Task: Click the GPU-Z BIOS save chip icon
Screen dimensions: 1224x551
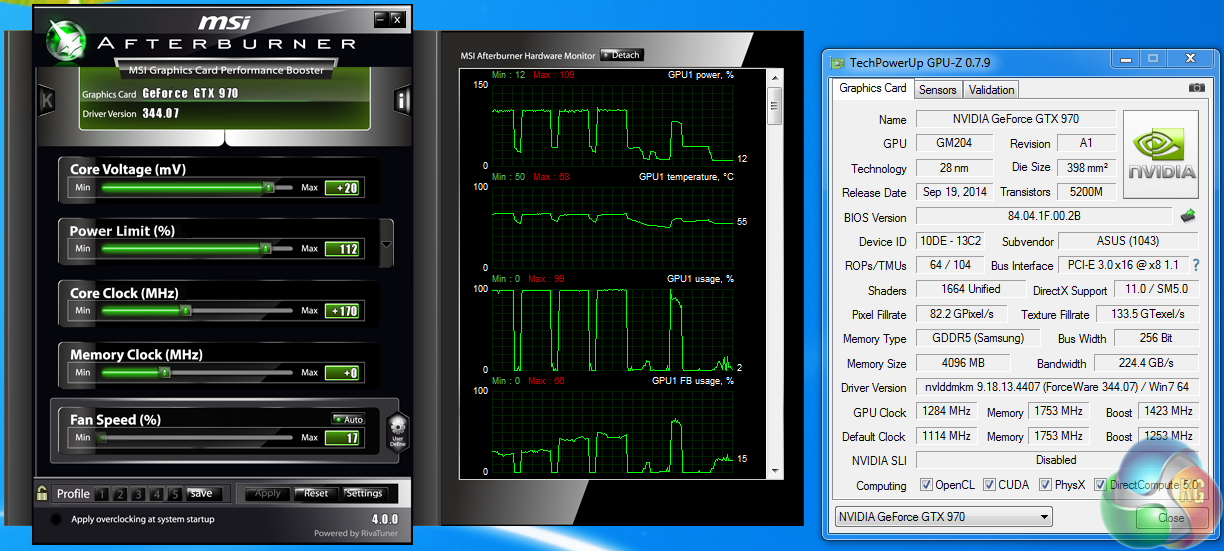Action: click(1188, 216)
